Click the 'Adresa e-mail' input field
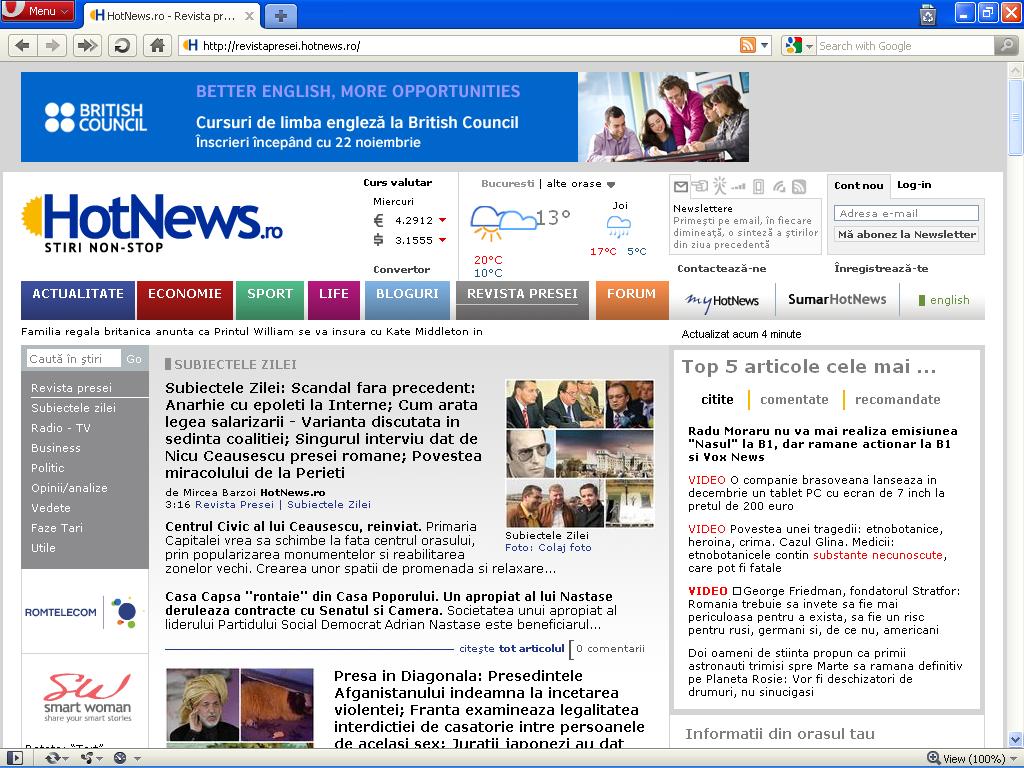 [906, 213]
